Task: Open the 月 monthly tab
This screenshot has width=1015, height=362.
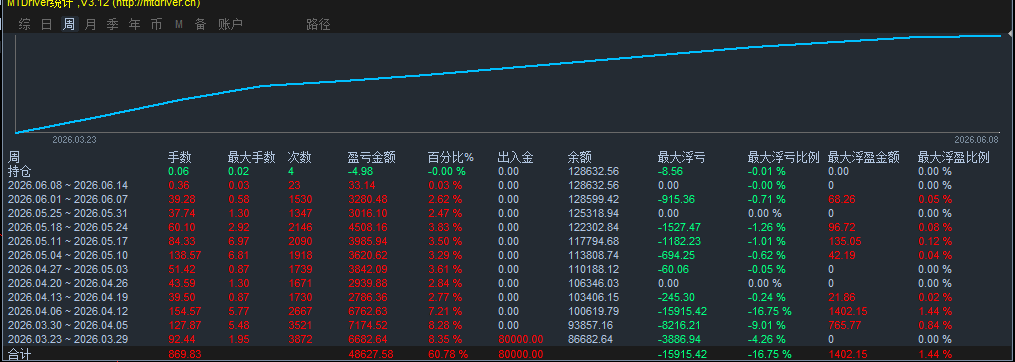Action: (91, 25)
